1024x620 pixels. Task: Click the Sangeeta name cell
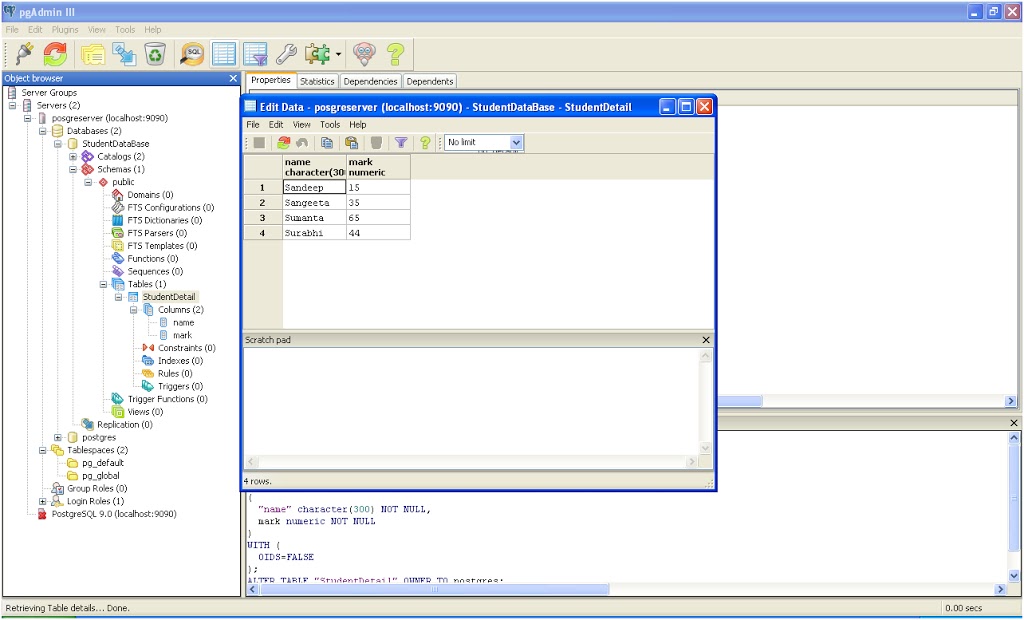[x=314, y=203]
